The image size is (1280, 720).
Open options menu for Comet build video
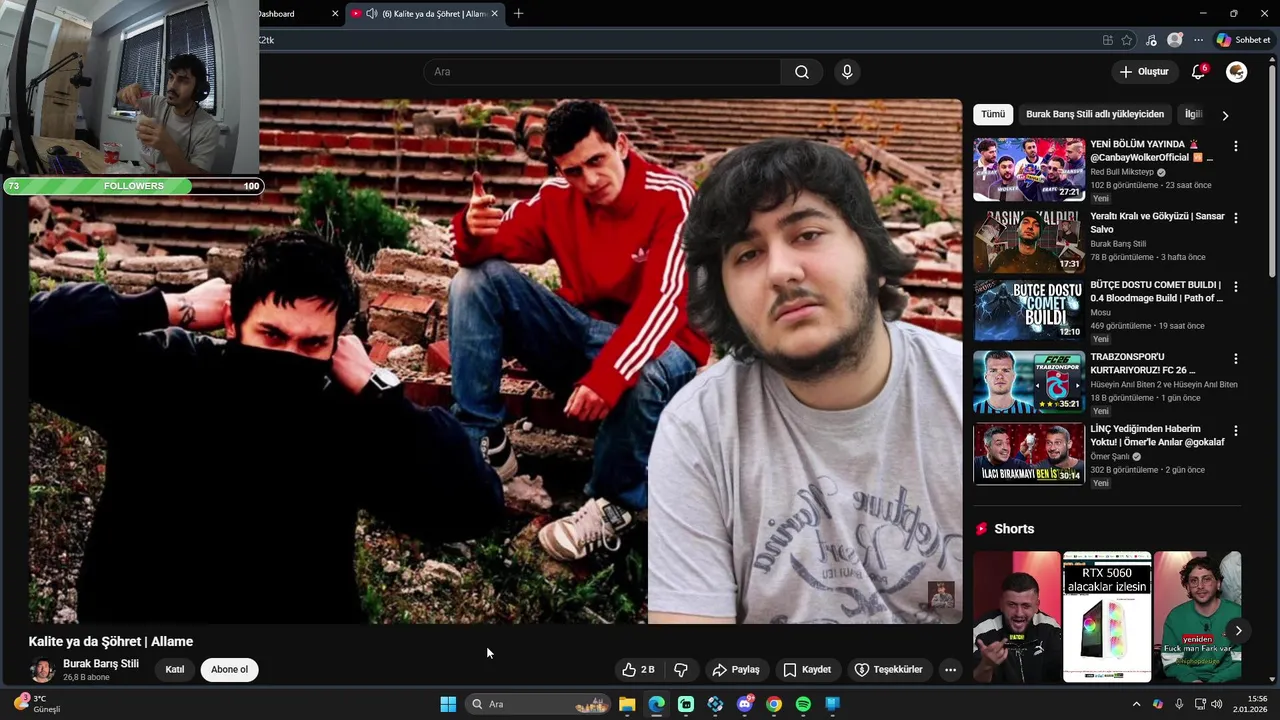click(x=1235, y=286)
